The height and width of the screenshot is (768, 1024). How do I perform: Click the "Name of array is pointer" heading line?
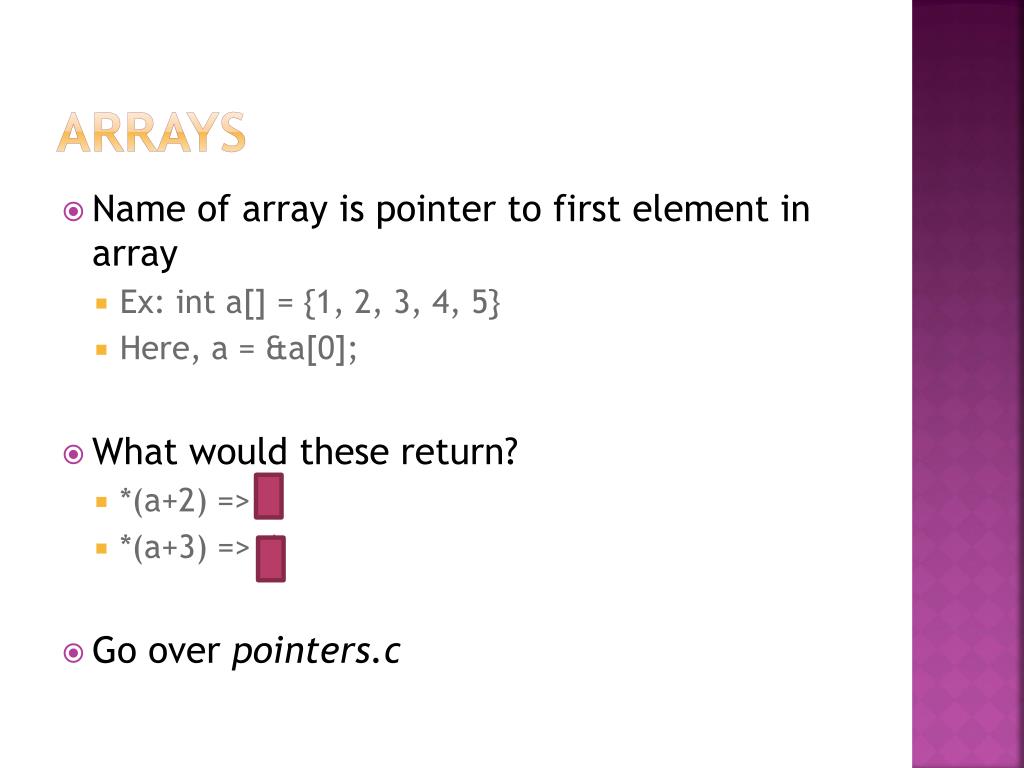pos(450,210)
